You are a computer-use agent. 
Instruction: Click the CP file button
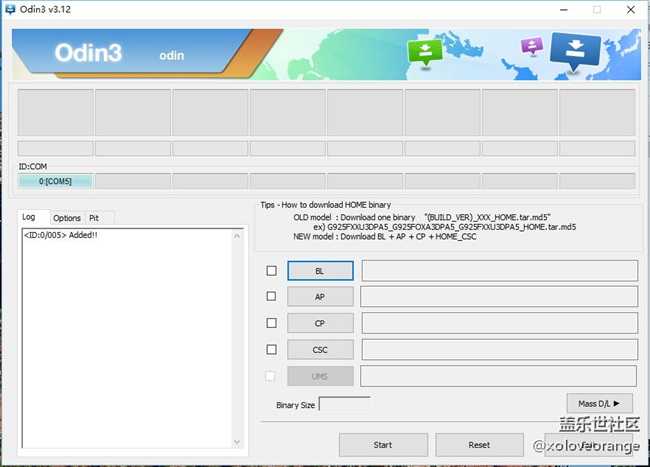(320, 323)
